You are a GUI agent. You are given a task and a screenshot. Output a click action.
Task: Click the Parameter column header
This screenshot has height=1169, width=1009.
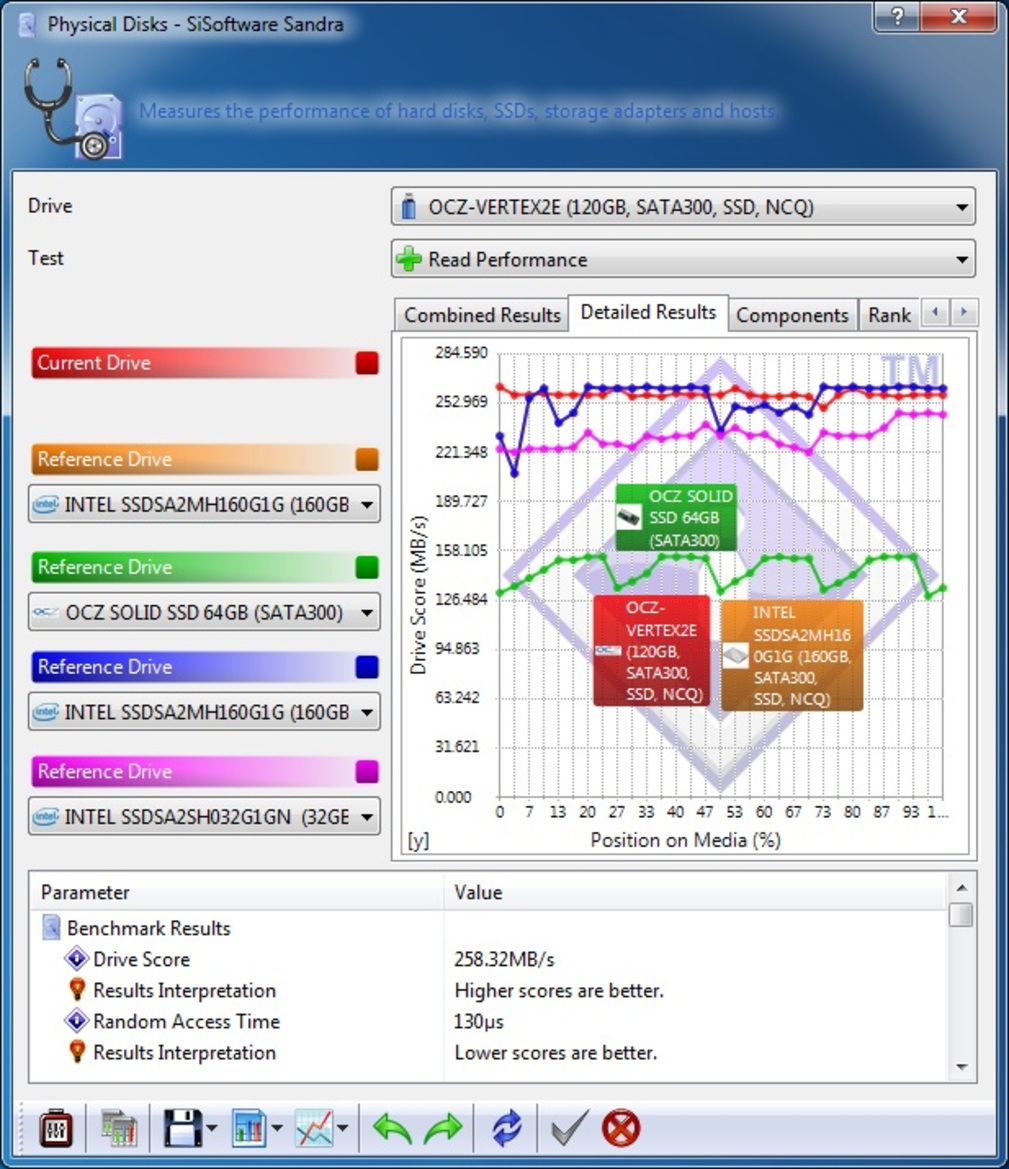click(x=237, y=892)
